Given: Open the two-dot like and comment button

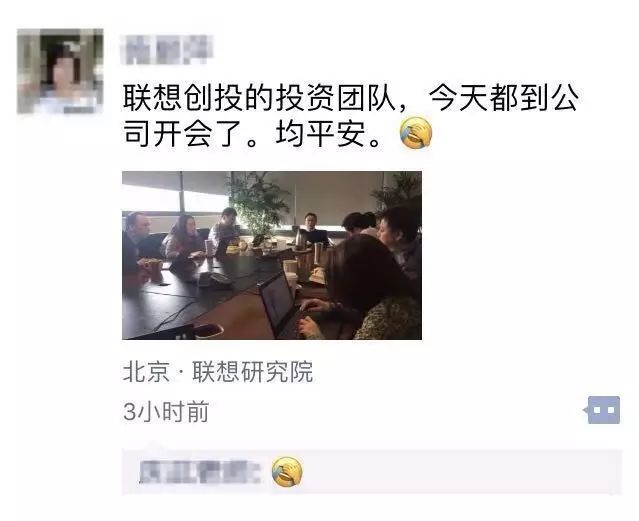Looking at the screenshot, I should pos(604,410).
